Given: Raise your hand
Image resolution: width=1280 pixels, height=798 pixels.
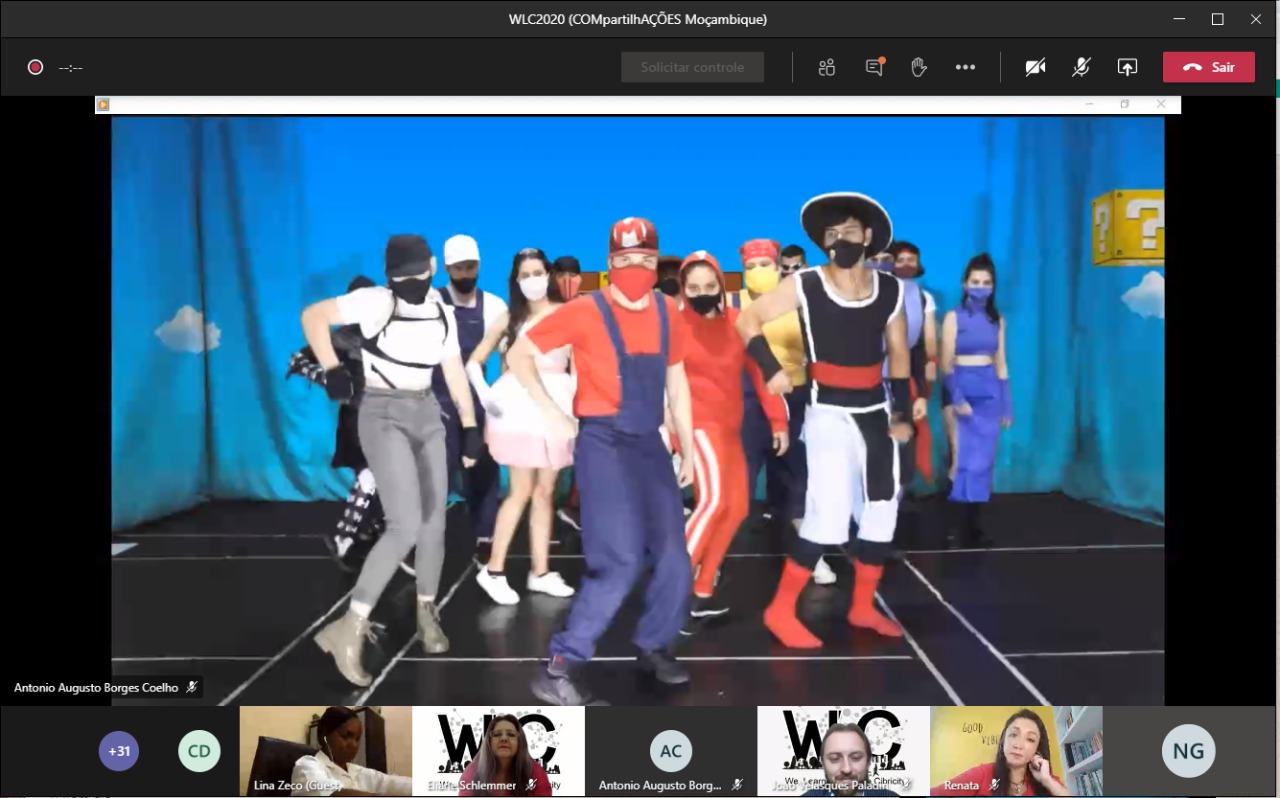Looking at the screenshot, I should coord(918,67).
